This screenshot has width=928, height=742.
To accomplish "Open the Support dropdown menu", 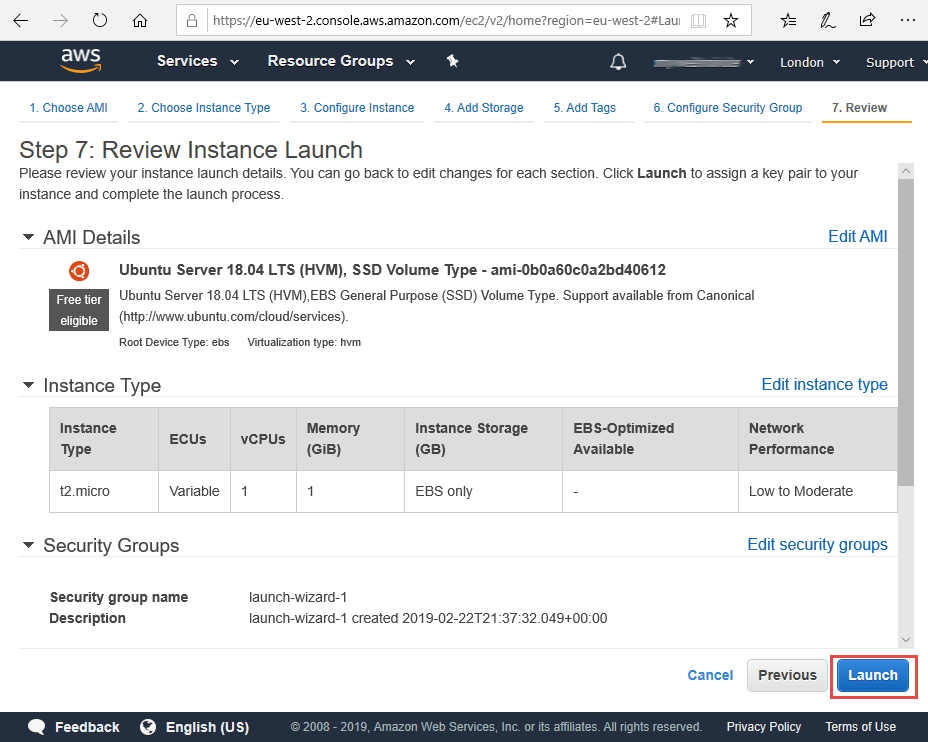I will point(896,62).
